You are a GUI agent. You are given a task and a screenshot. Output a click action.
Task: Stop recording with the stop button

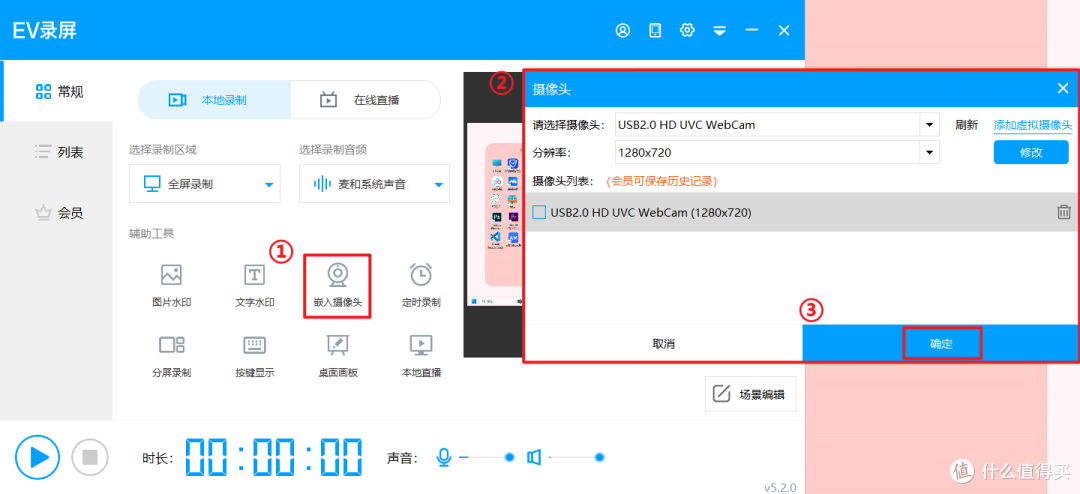coord(90,457)
